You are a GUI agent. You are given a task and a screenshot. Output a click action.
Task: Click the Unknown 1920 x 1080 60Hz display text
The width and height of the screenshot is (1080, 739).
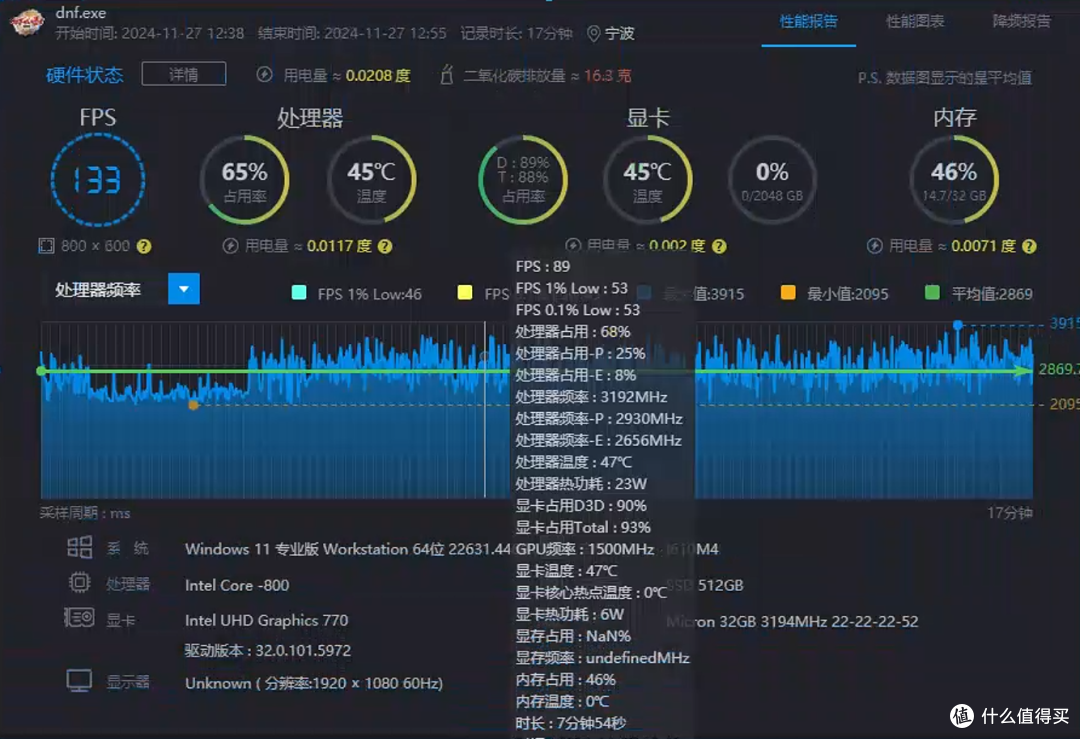[313, 683]
